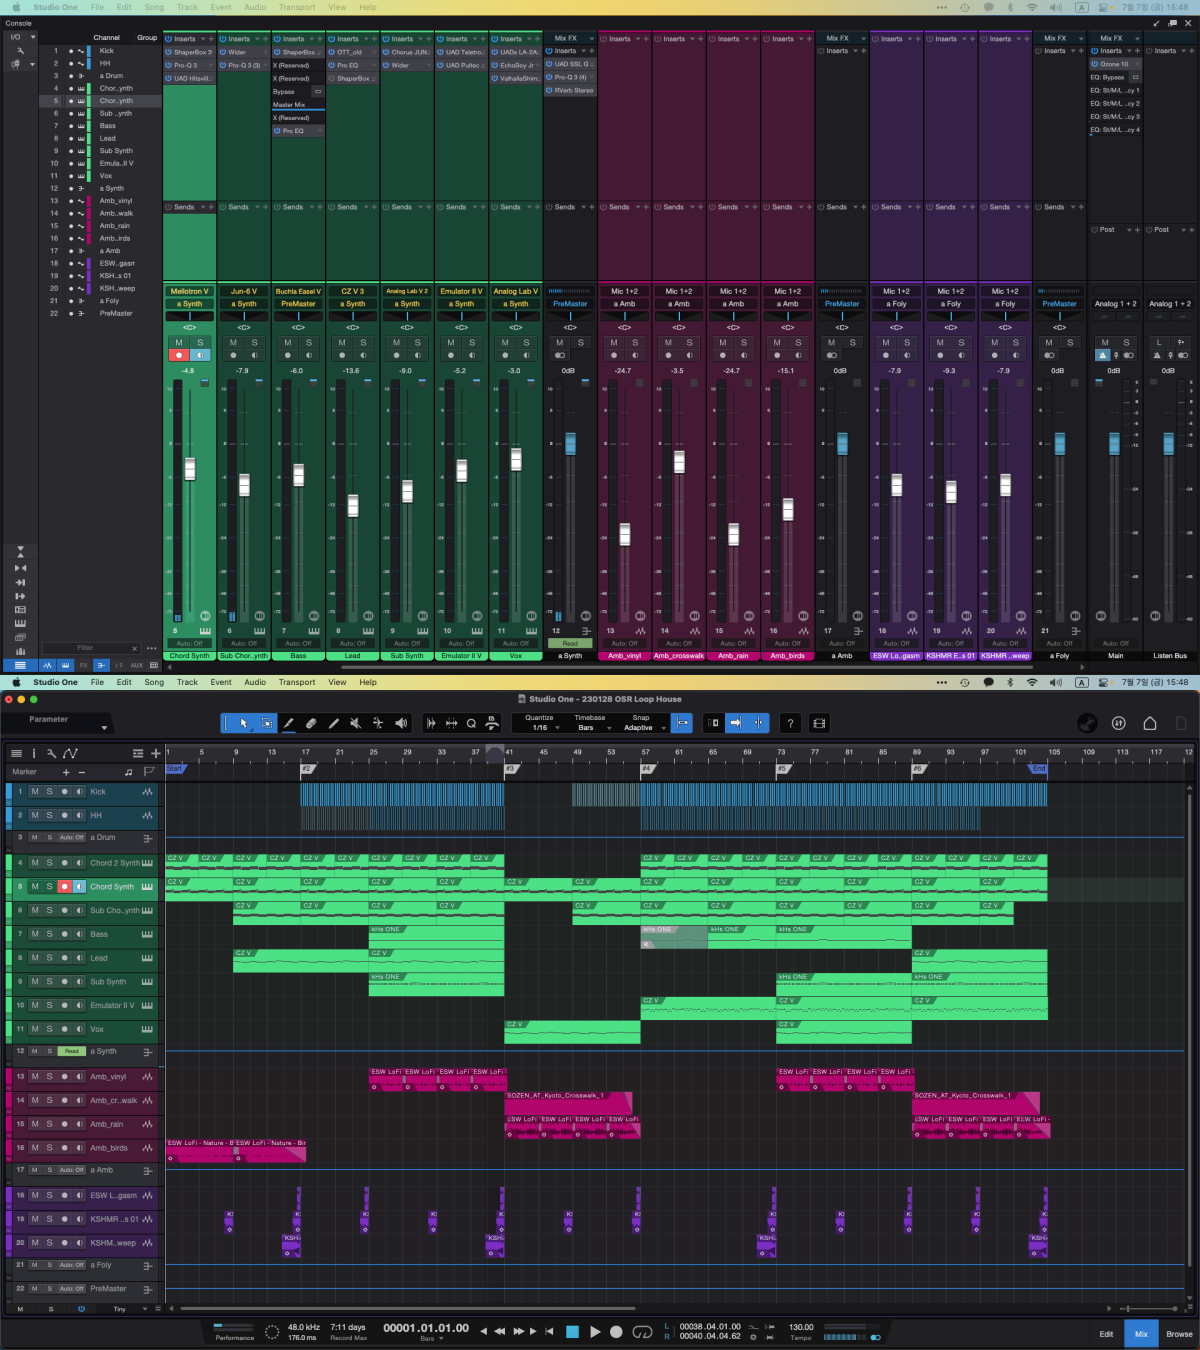Disable record arm on Chord Synth track
1200x1350 pixels.
[x=65, y=886]
